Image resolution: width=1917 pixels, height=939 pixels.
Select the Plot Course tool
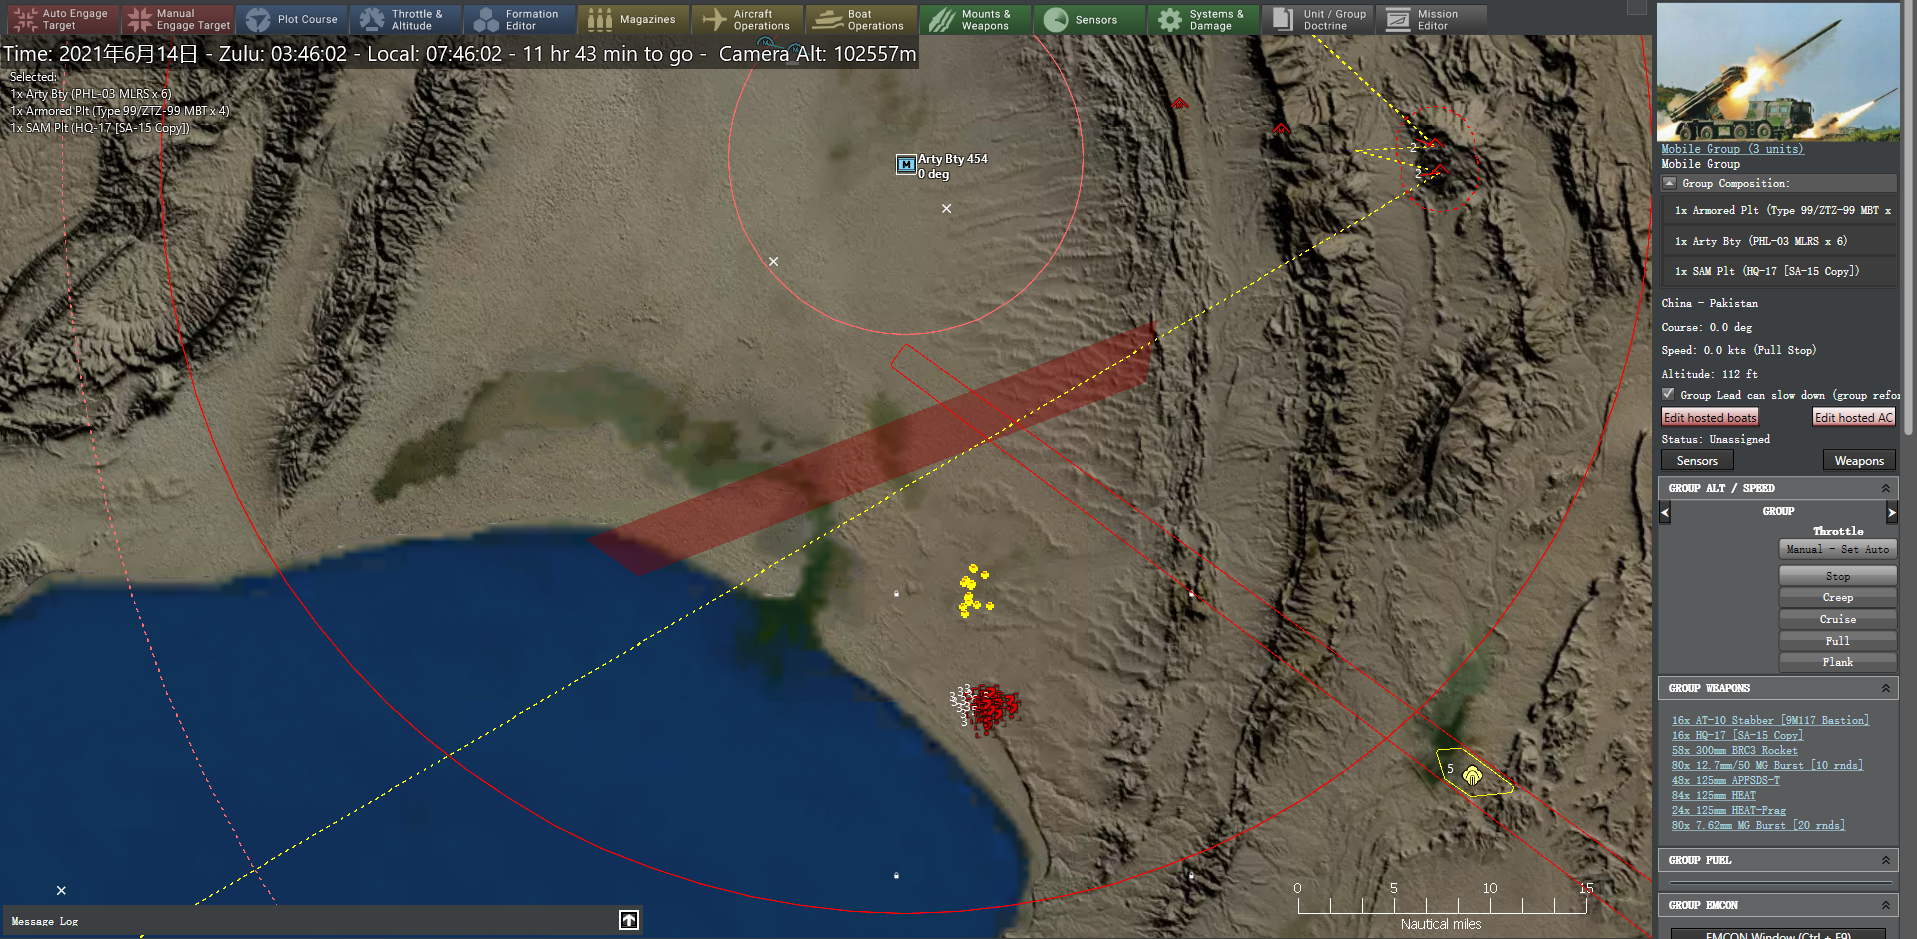(x=293, y=19)
